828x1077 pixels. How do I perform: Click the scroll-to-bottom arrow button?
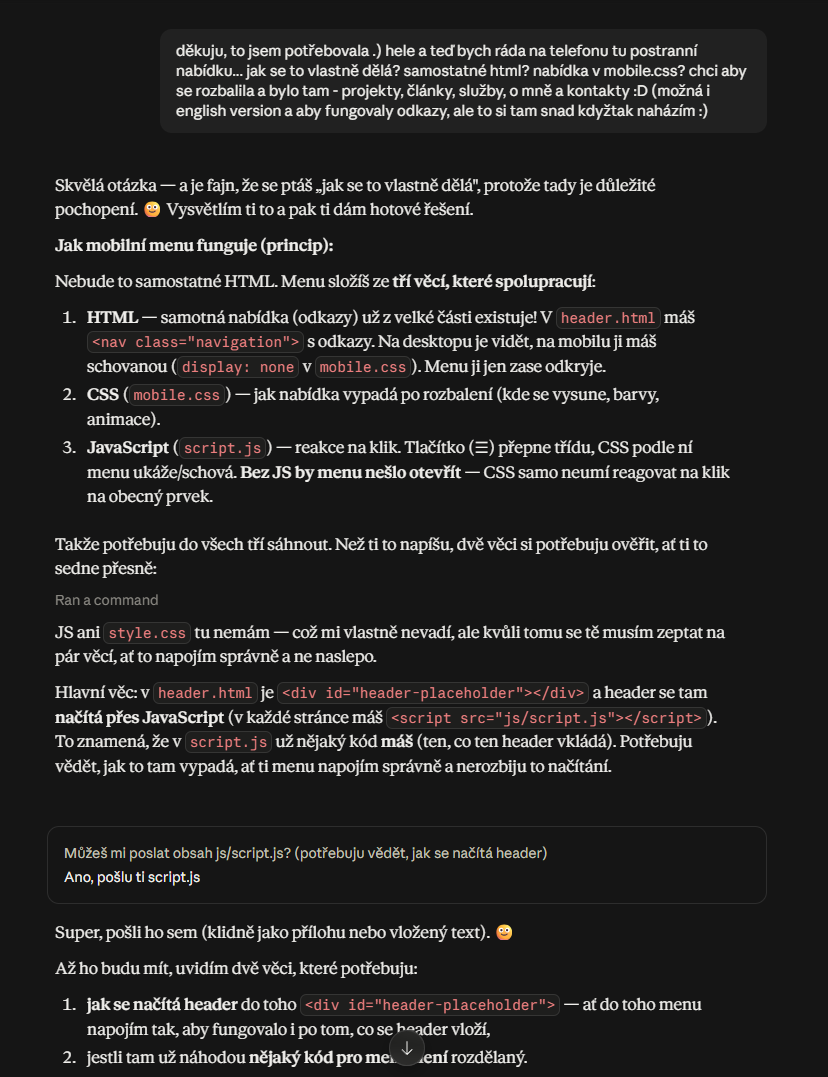[x=407, y=1048]
